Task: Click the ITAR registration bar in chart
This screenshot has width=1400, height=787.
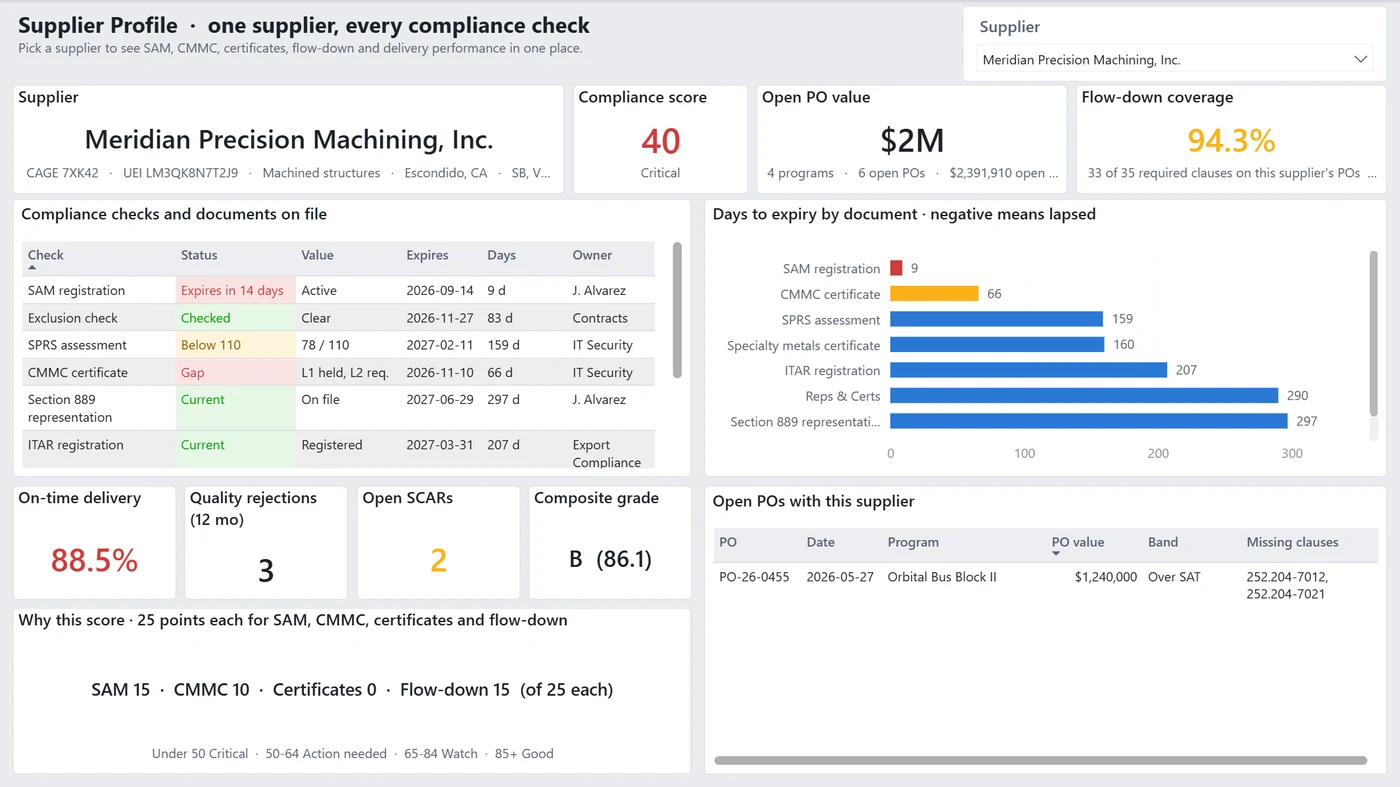Action: (x=1029, y=370)
